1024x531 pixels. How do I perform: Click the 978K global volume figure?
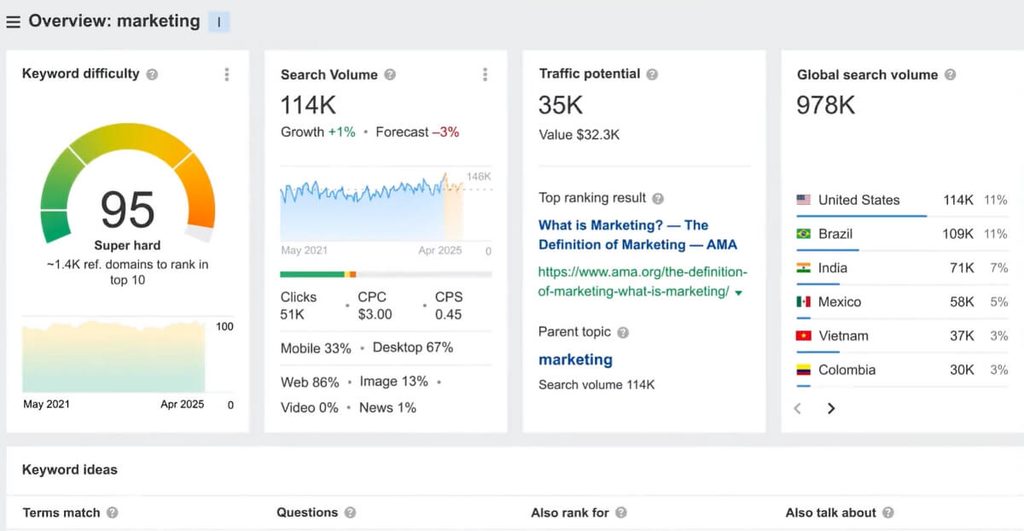tap(825, 105)
